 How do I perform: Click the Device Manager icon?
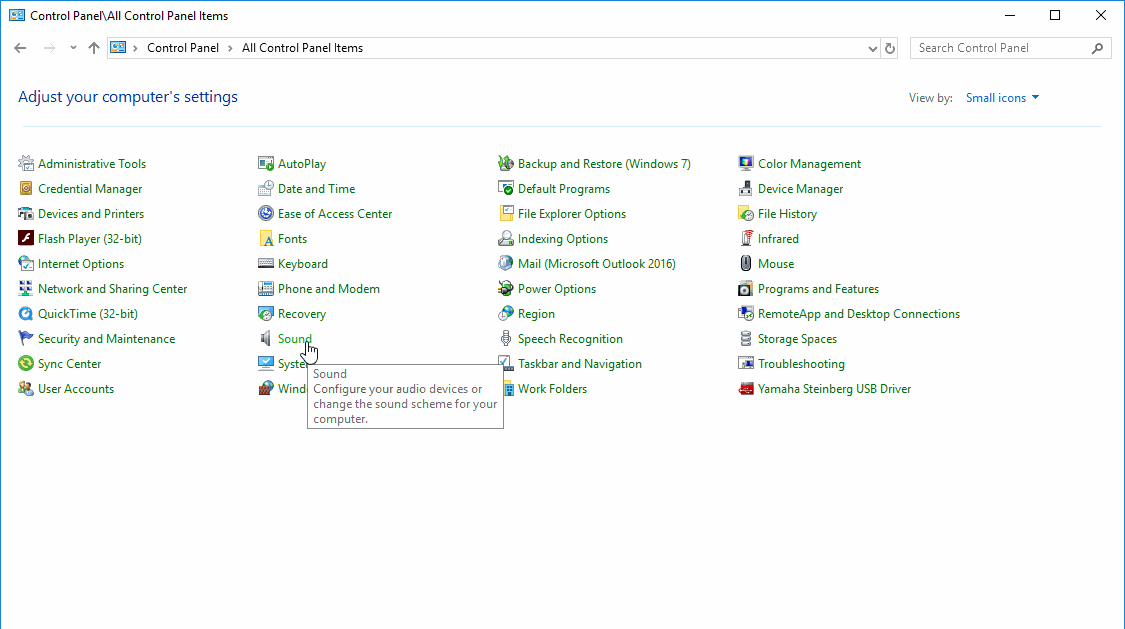click(x=746, y=189)
